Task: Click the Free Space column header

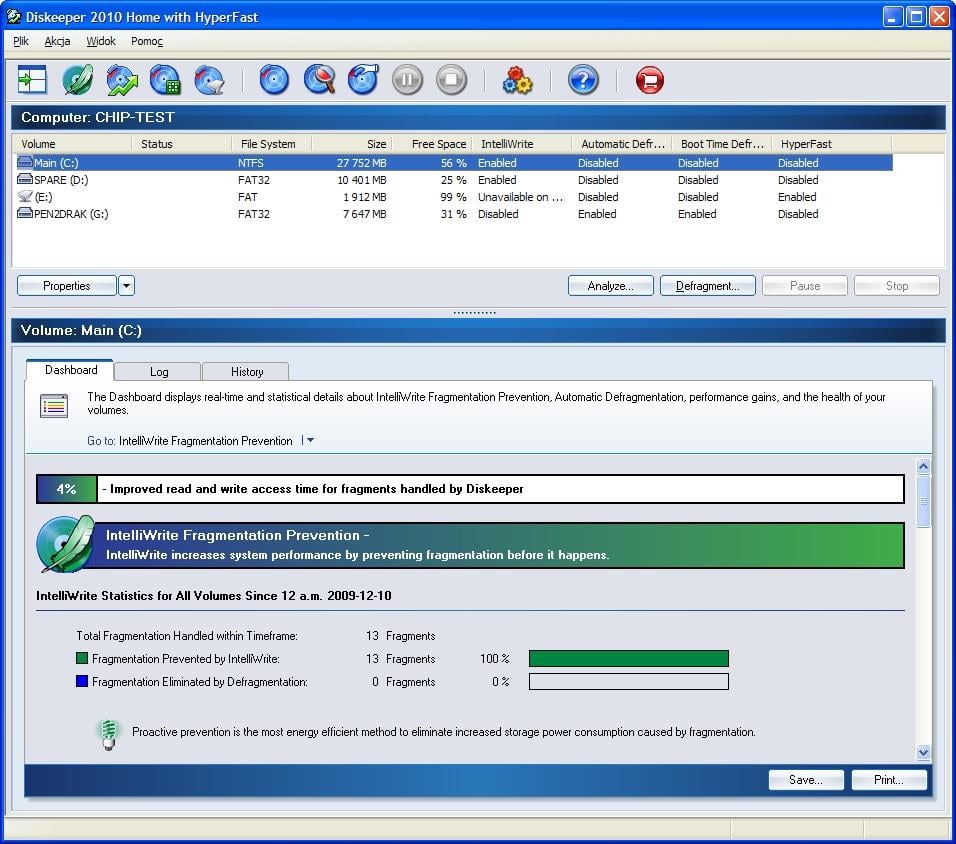Action: [431, 144]
